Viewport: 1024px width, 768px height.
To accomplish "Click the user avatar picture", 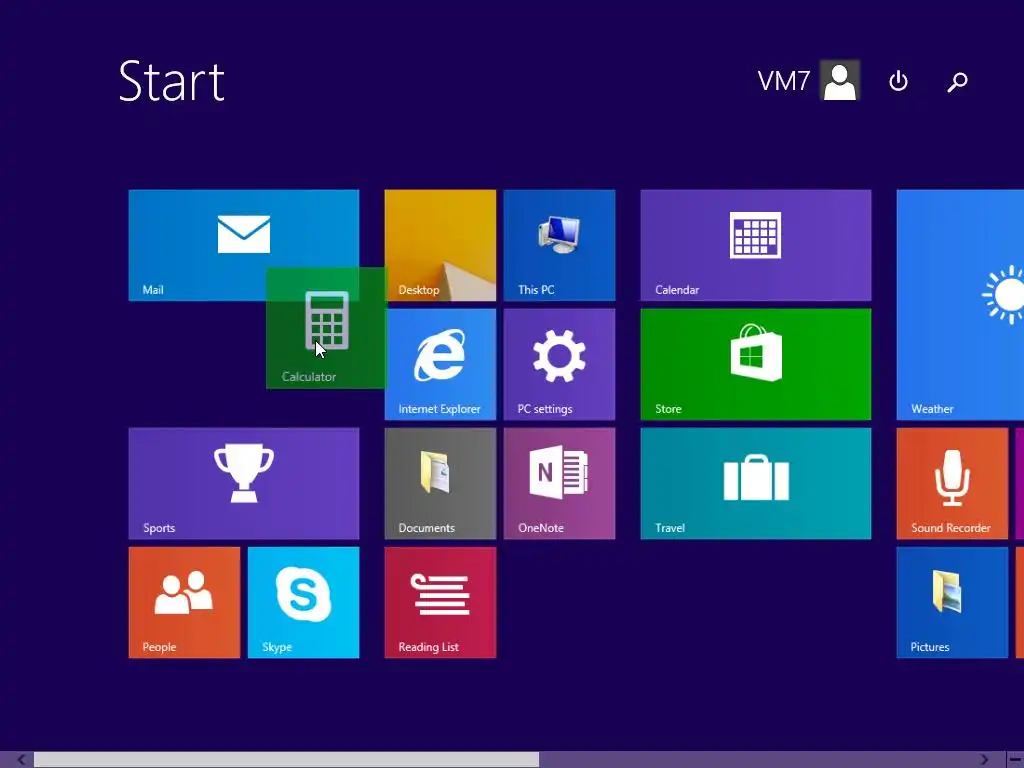I will pos(840,81).
